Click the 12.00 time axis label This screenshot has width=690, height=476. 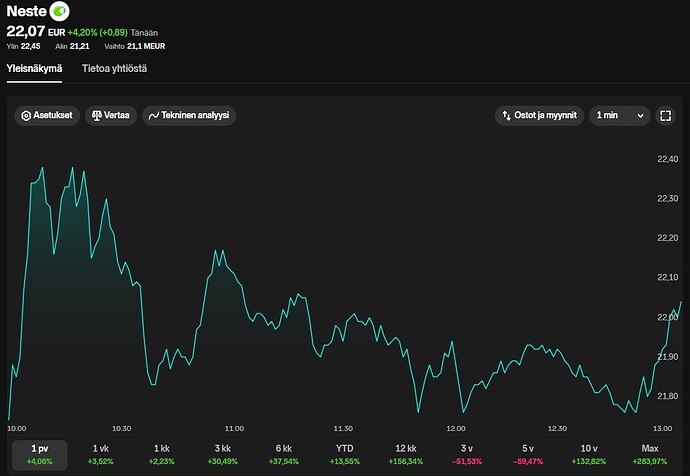click(456, 428)
